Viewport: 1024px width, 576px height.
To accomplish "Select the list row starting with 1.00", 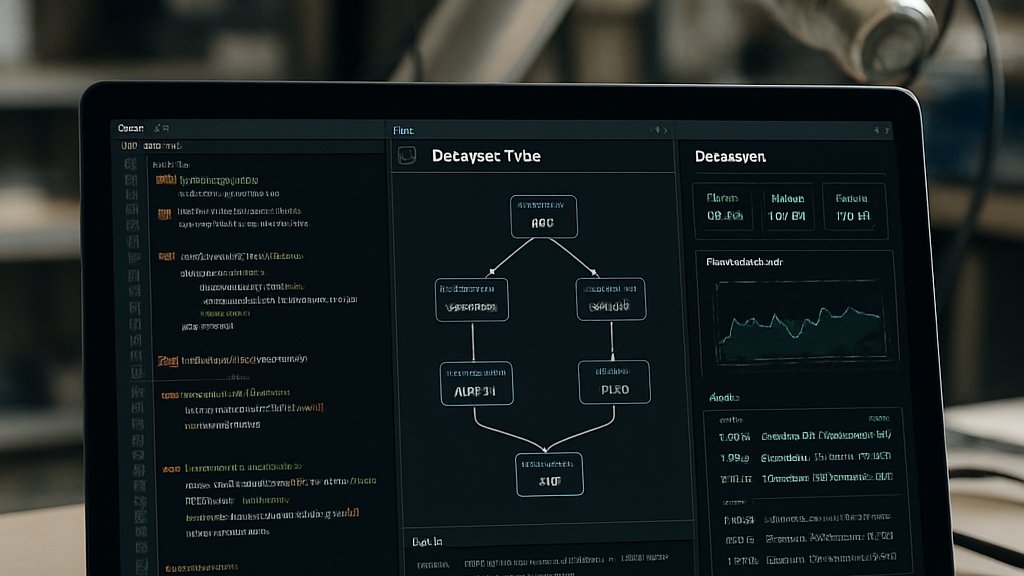I will 805,436.
